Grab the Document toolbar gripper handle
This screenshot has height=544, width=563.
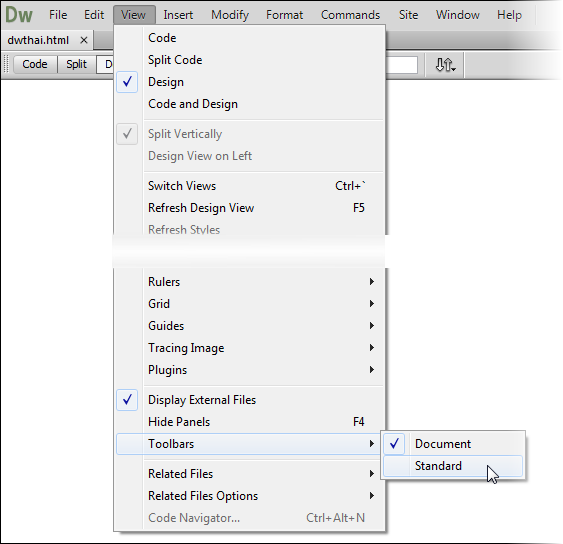(6, 64)
